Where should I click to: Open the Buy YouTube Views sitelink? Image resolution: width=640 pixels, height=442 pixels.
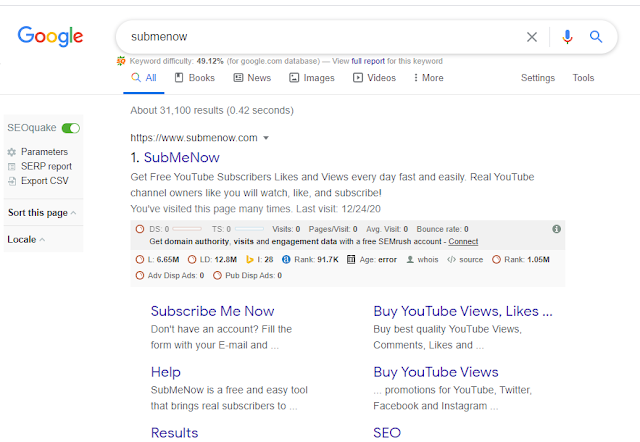(x=436, y=372)
